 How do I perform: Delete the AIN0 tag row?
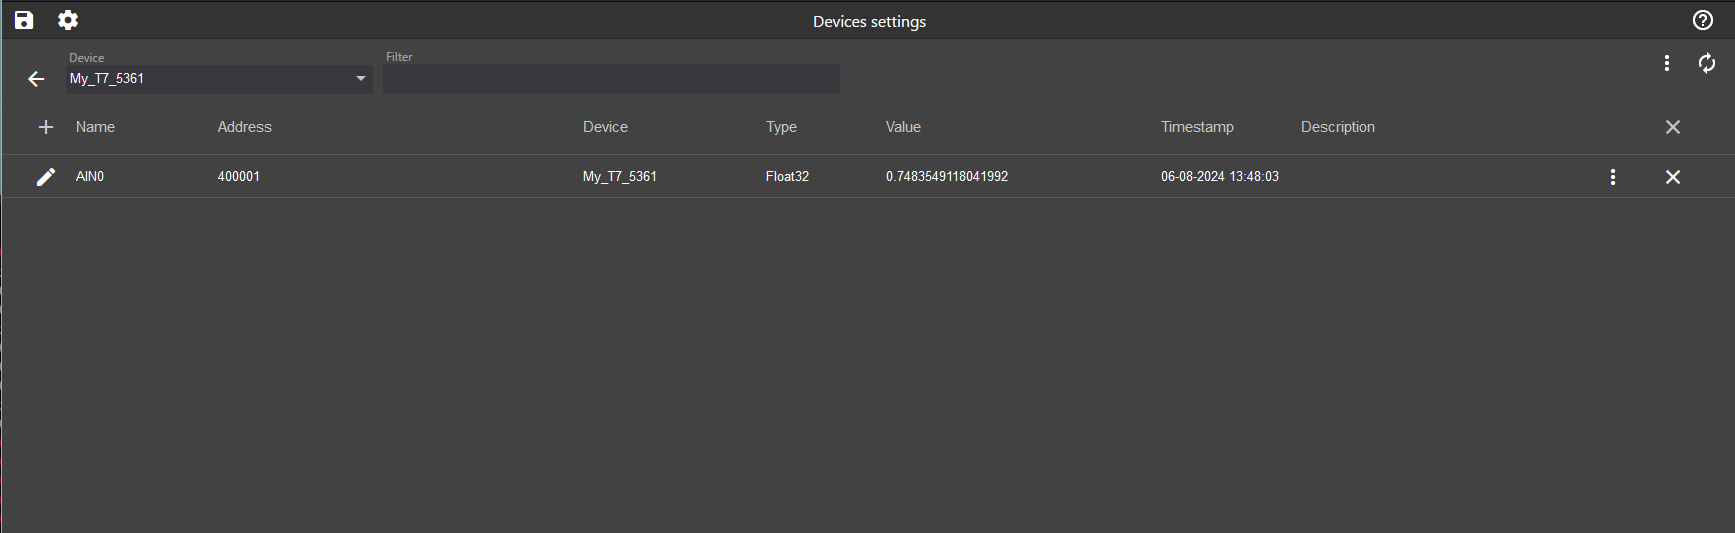tap(1672, 177)
